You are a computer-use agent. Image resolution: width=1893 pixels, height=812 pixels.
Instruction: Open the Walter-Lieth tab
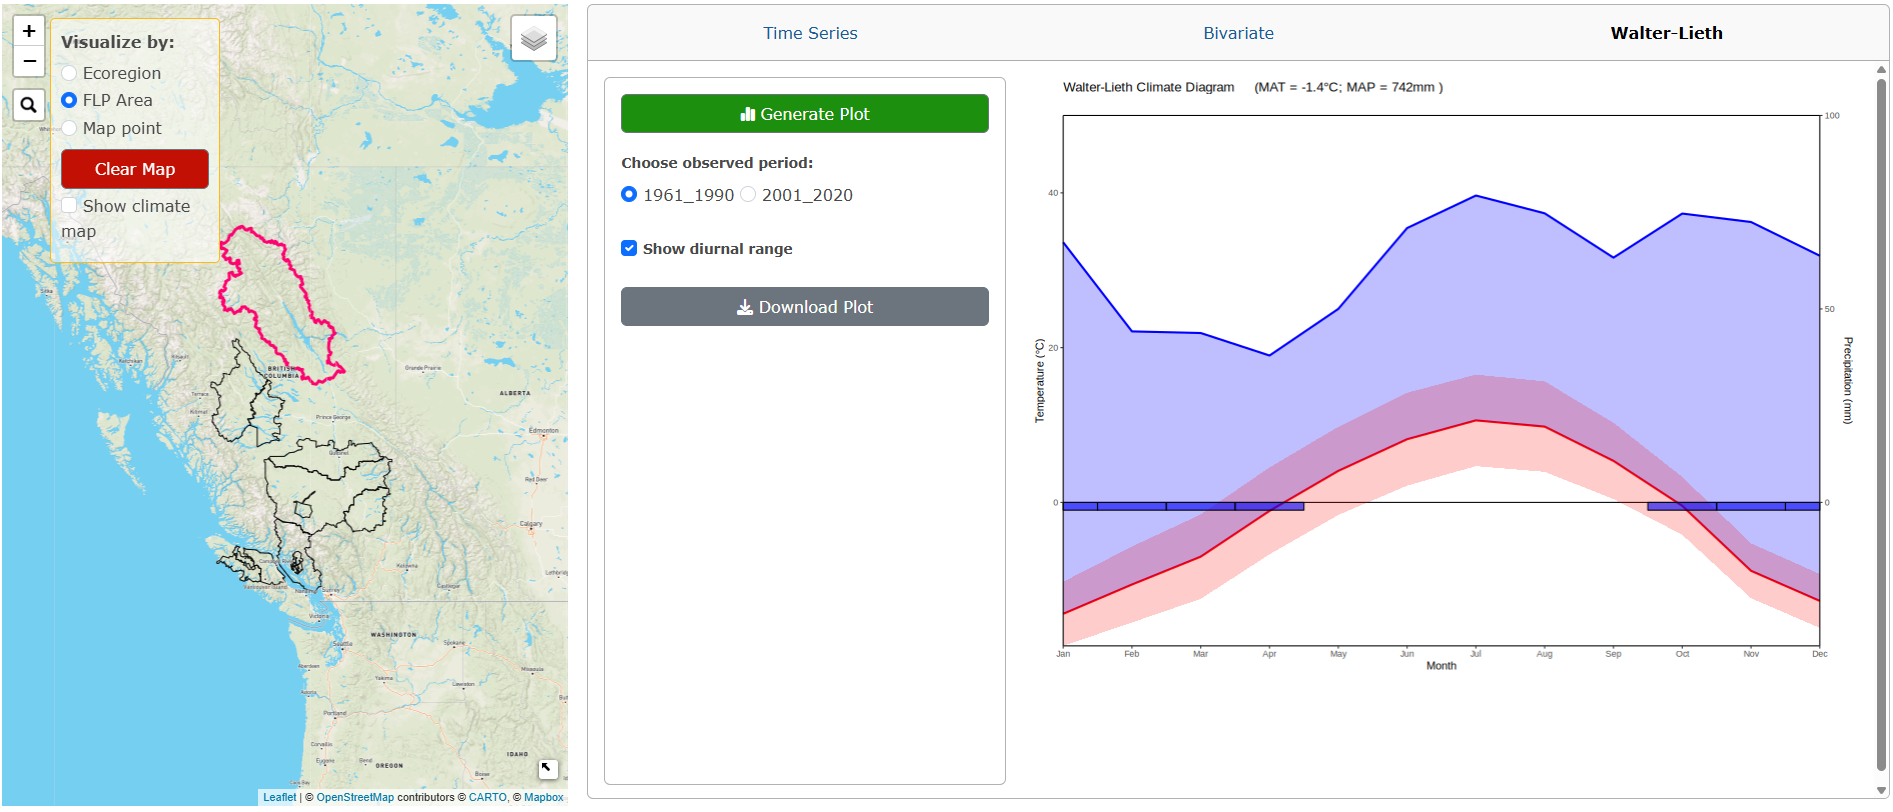pyautogui.click(x=1666, y=33)
